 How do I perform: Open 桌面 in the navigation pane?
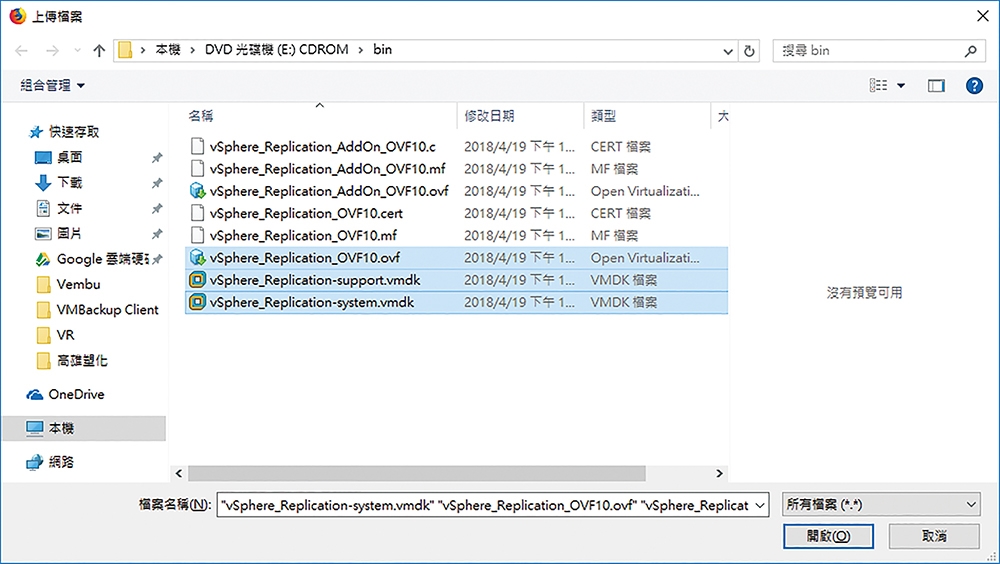70,158
